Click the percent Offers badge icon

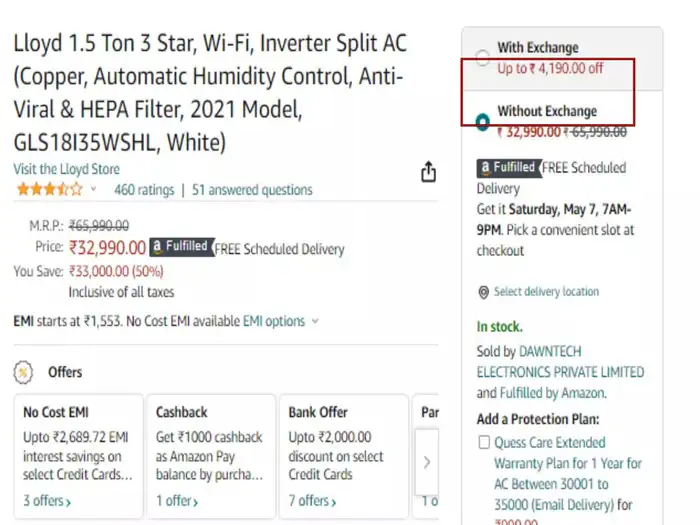tap(22, 372)
